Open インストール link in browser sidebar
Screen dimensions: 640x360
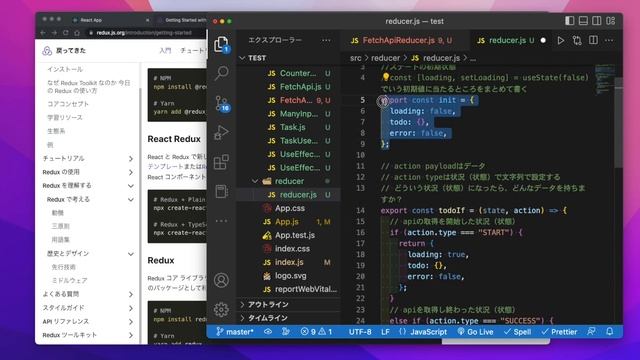coord(65,69)
